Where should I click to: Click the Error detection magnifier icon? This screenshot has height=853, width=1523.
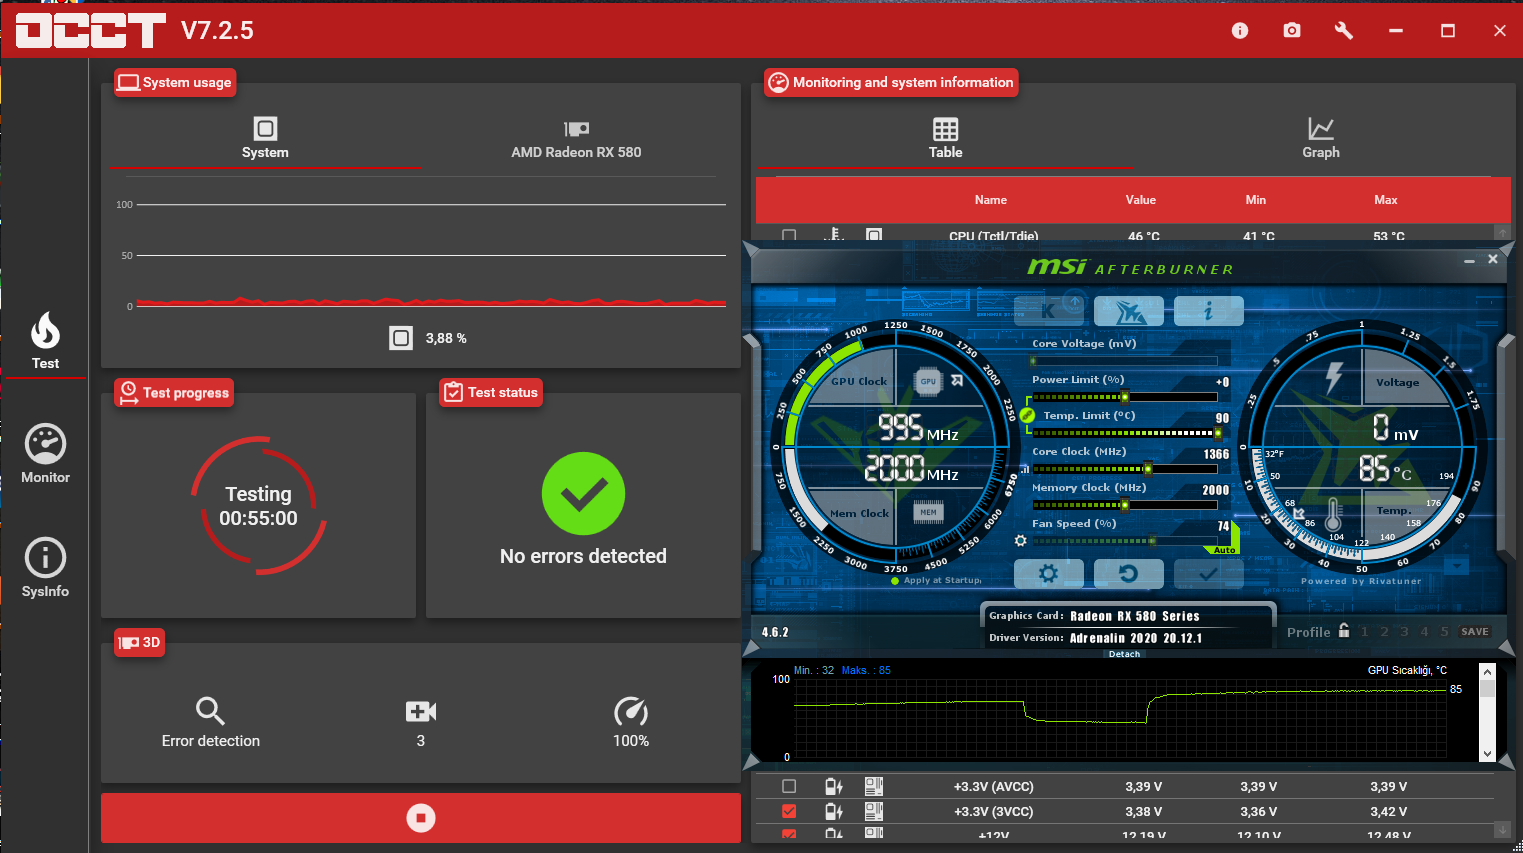click(210, 711)
